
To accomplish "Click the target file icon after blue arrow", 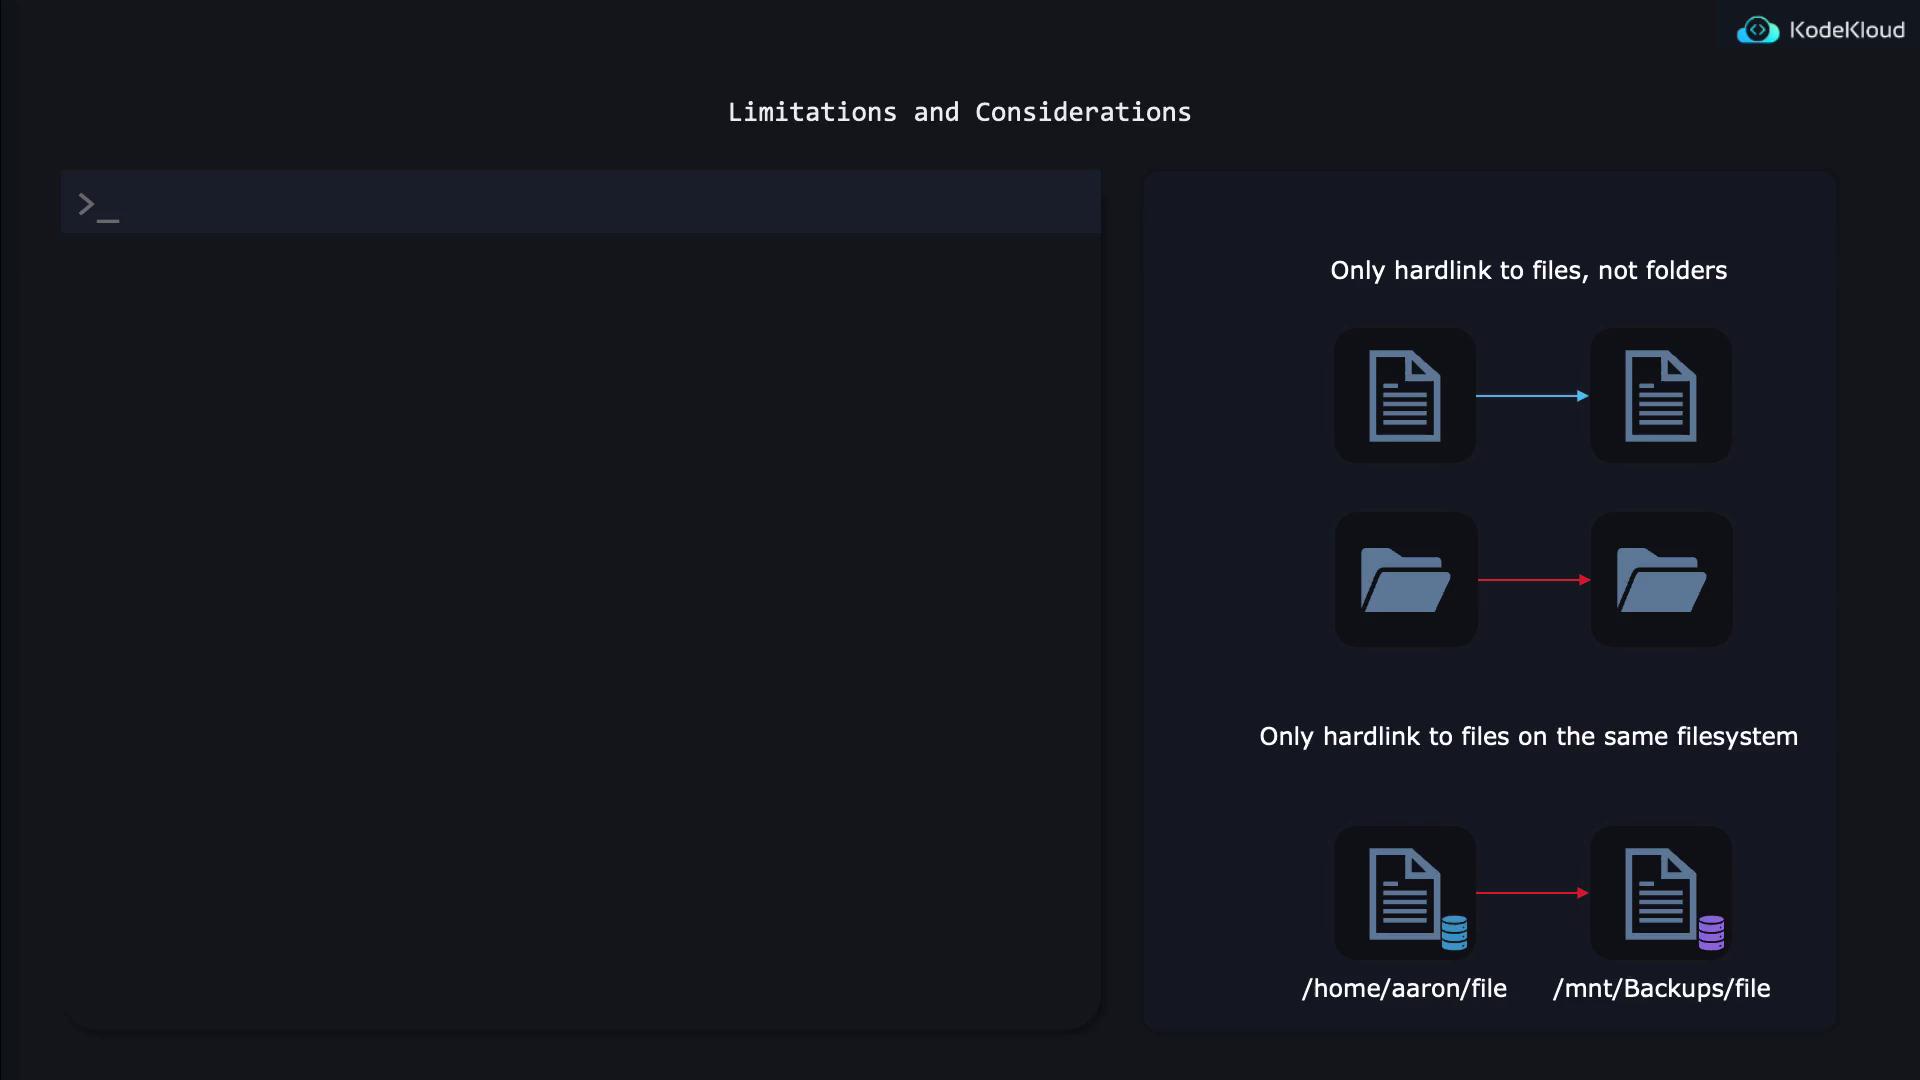I will 1660,396.
